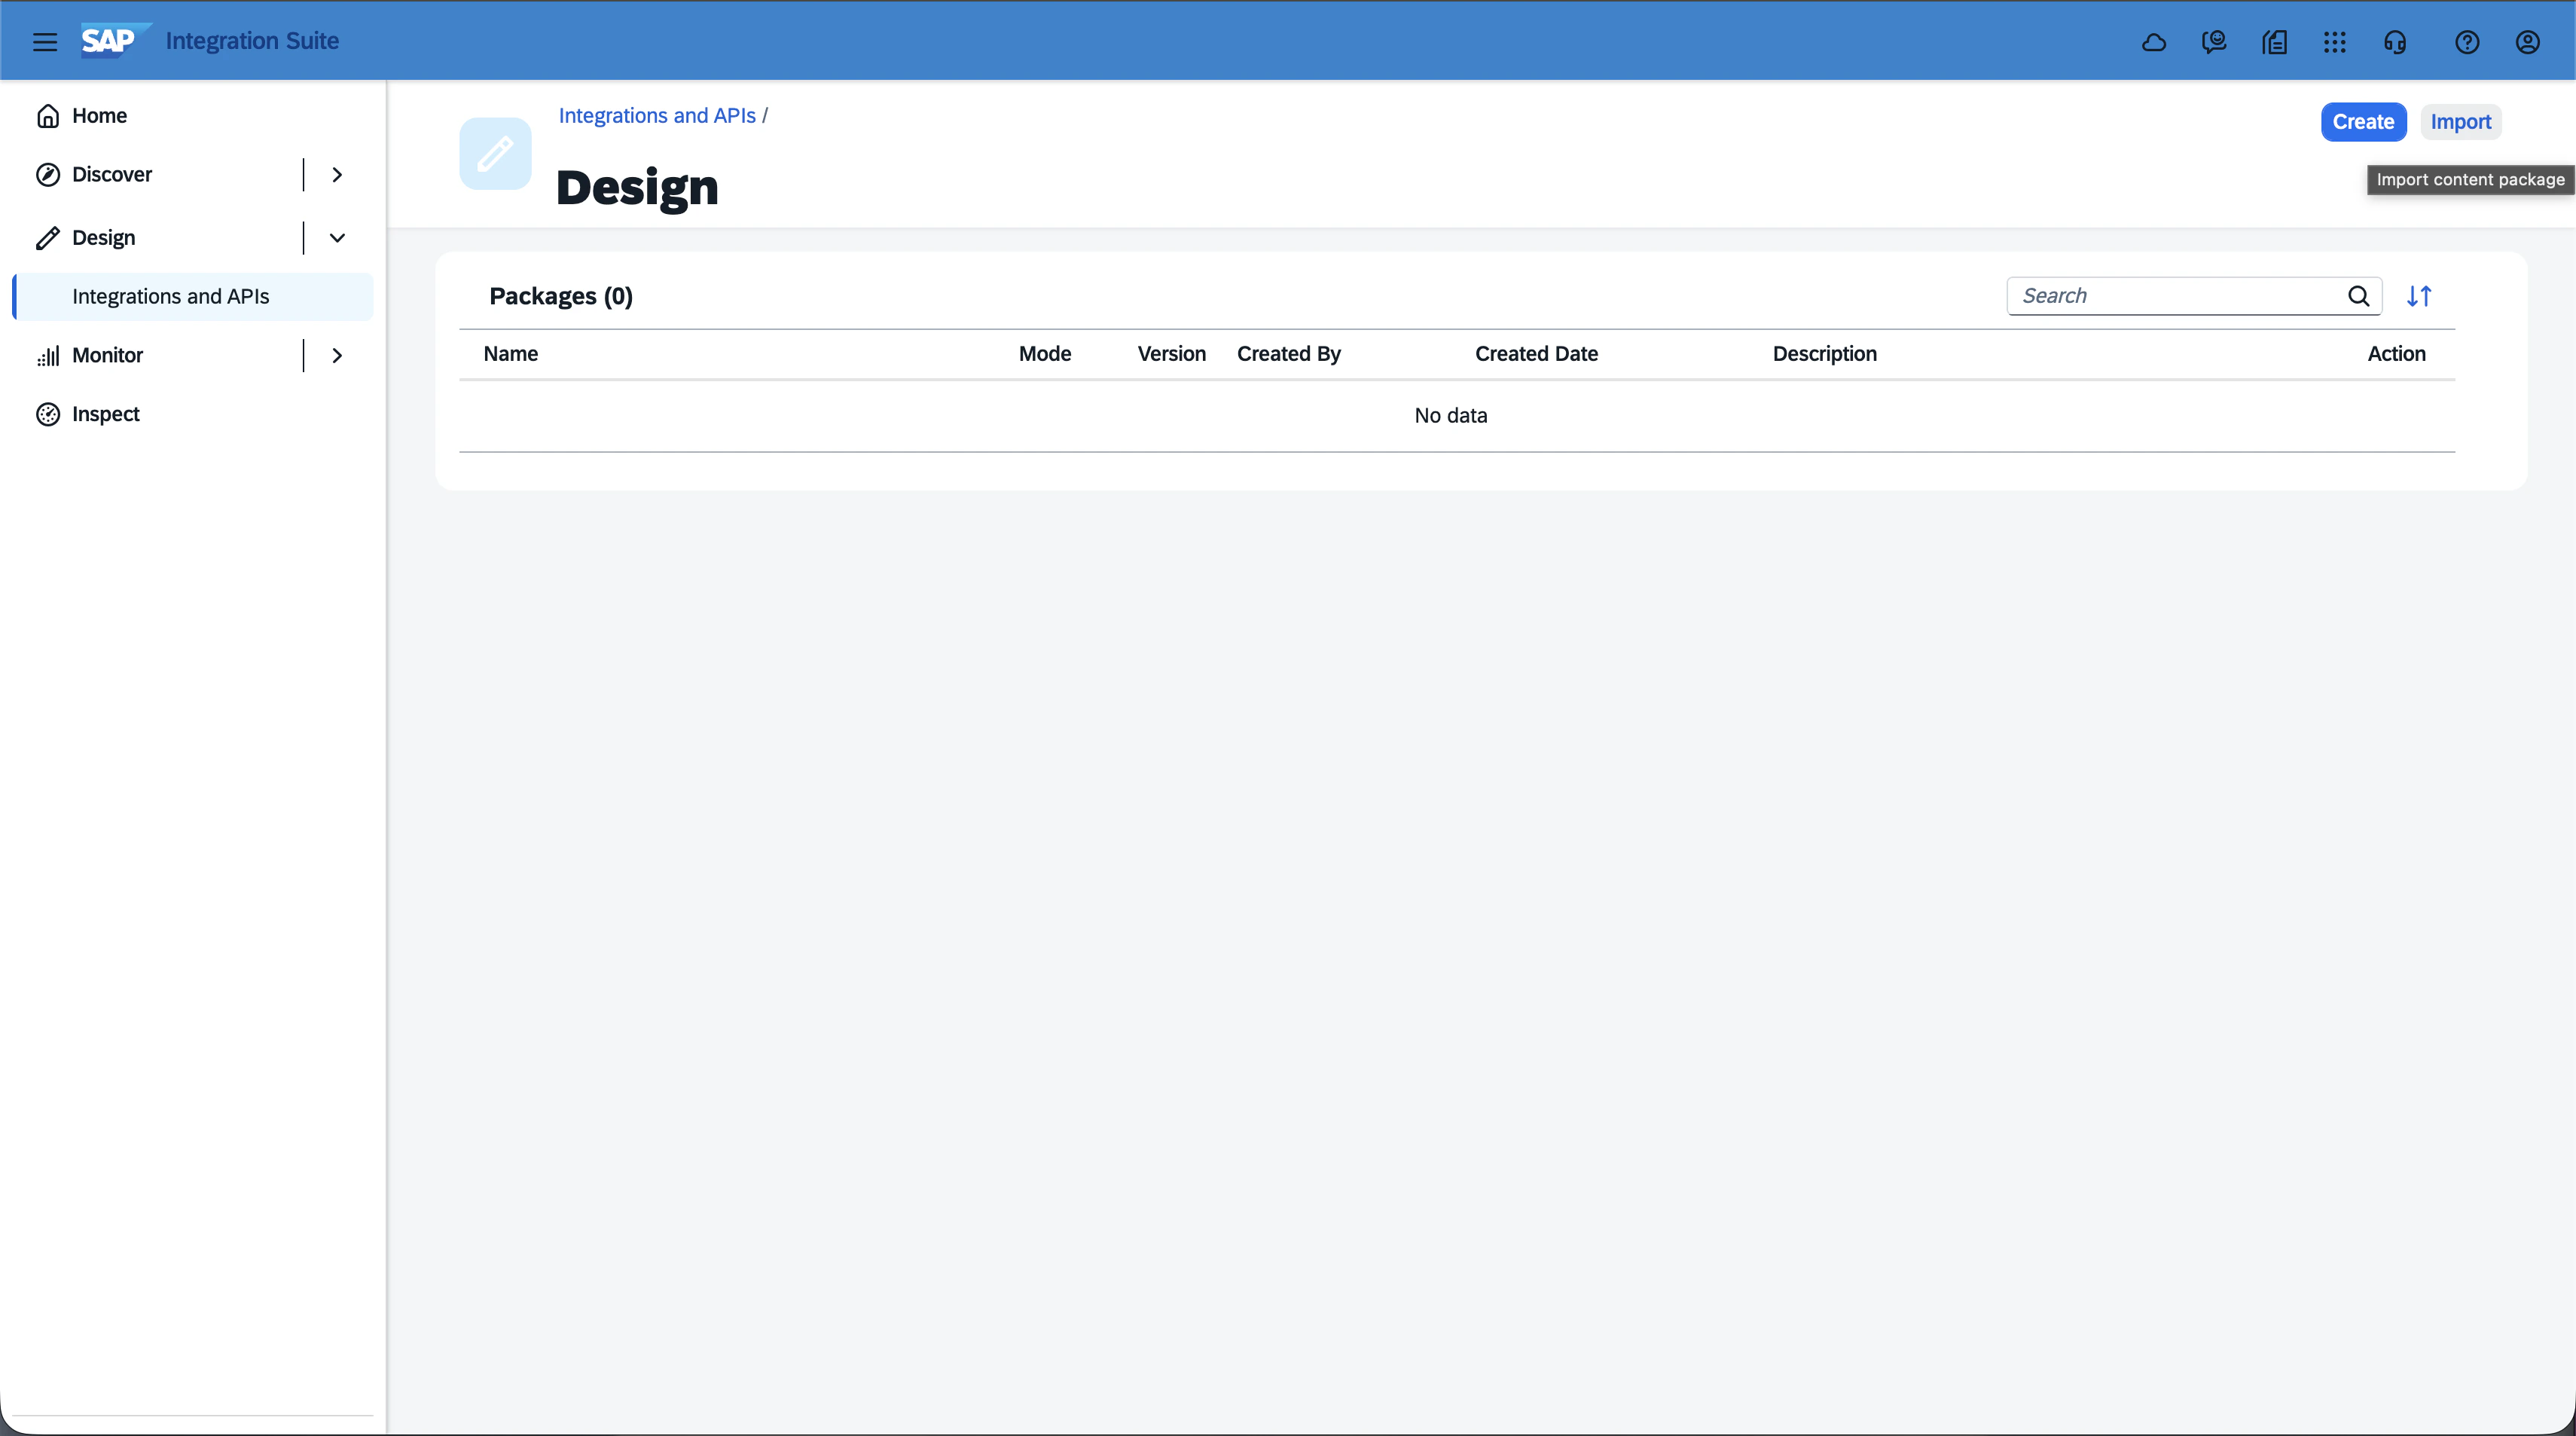Screen dimensions: 2576x1436
Task: Select the Inspect sidebar icon
Action: click(x=48, y=414)
